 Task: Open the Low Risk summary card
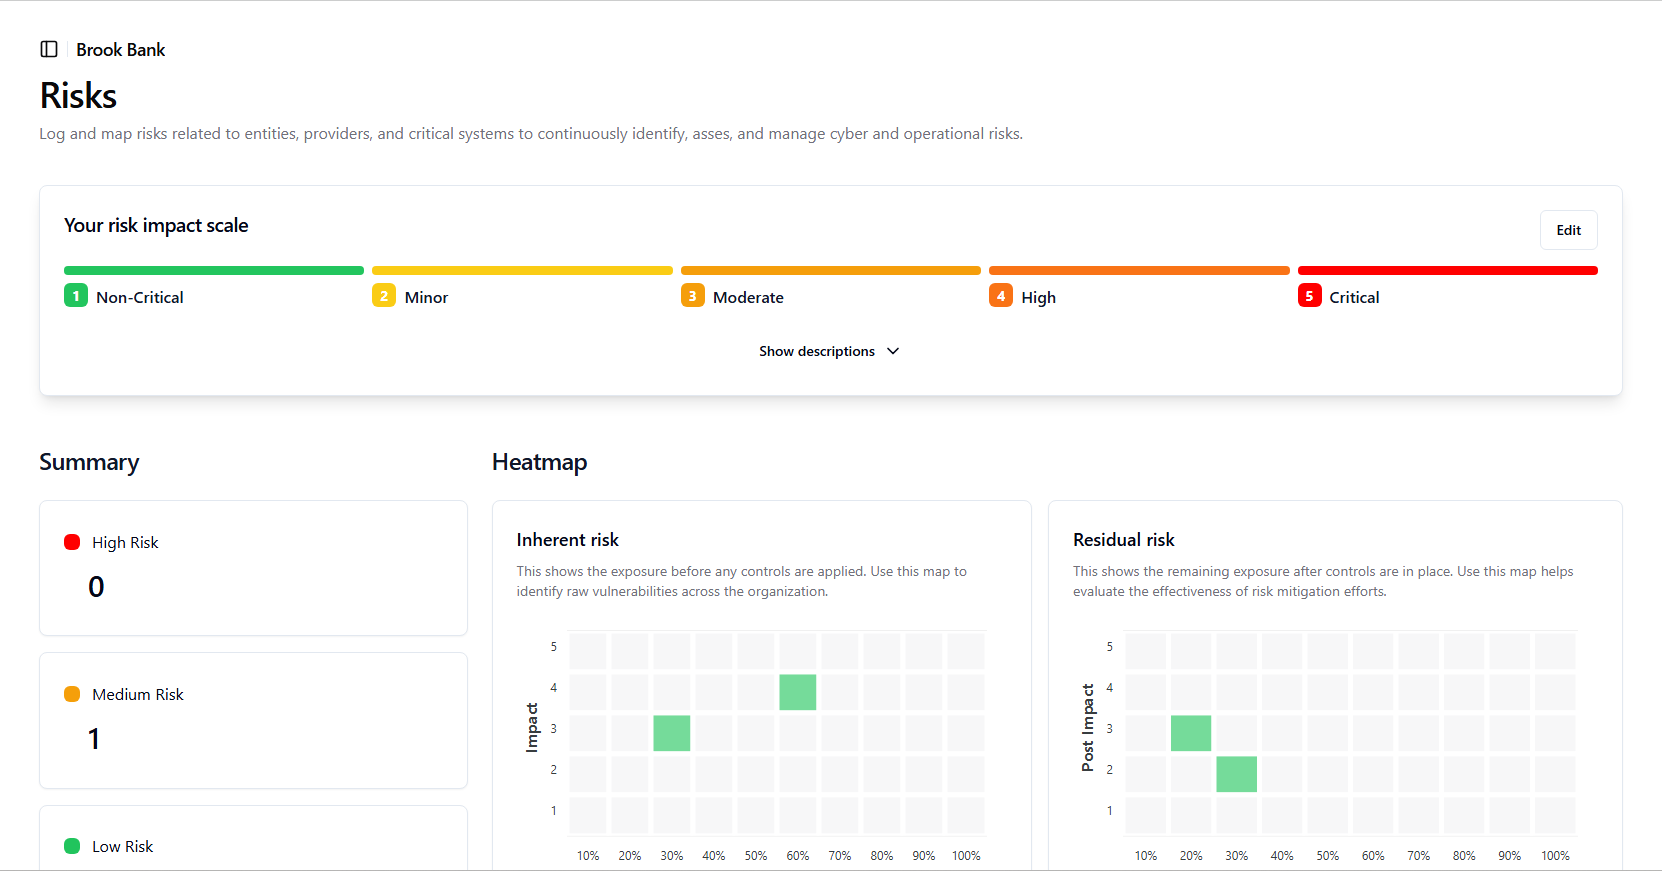[253, 838]
